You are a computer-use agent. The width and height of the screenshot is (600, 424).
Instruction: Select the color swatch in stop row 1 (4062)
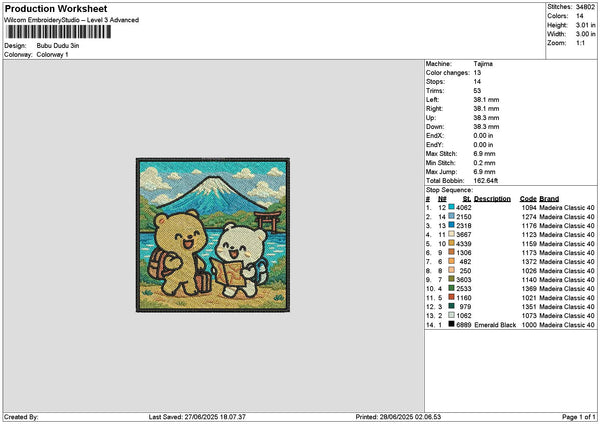point(452,207)
